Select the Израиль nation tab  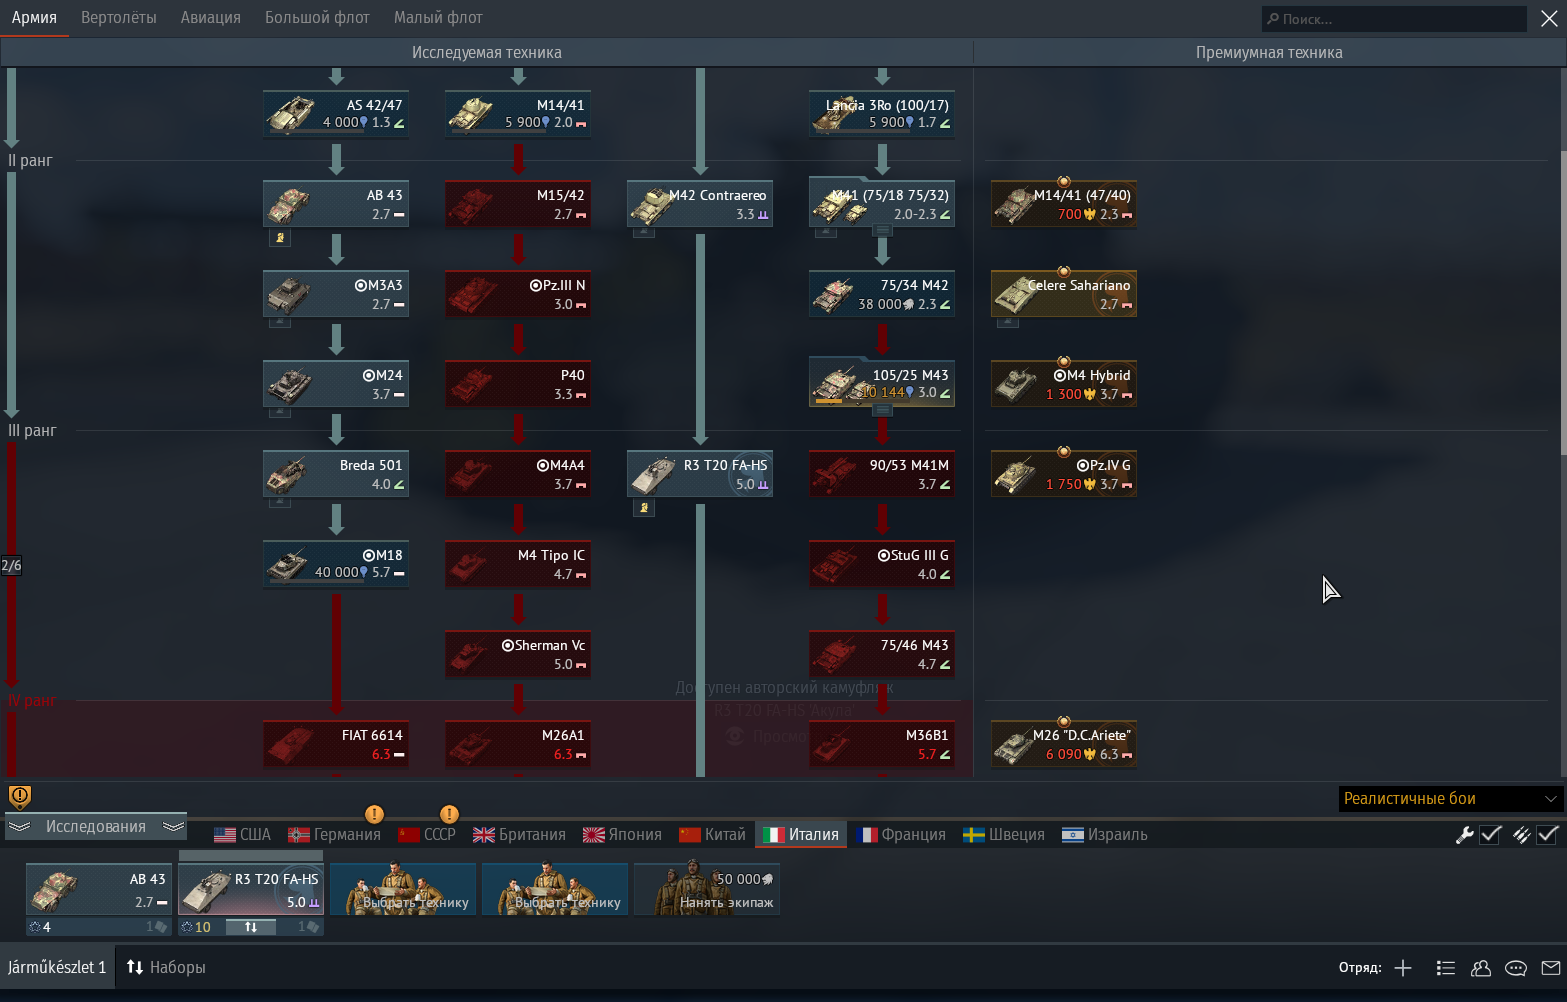tap(1105, 835)
